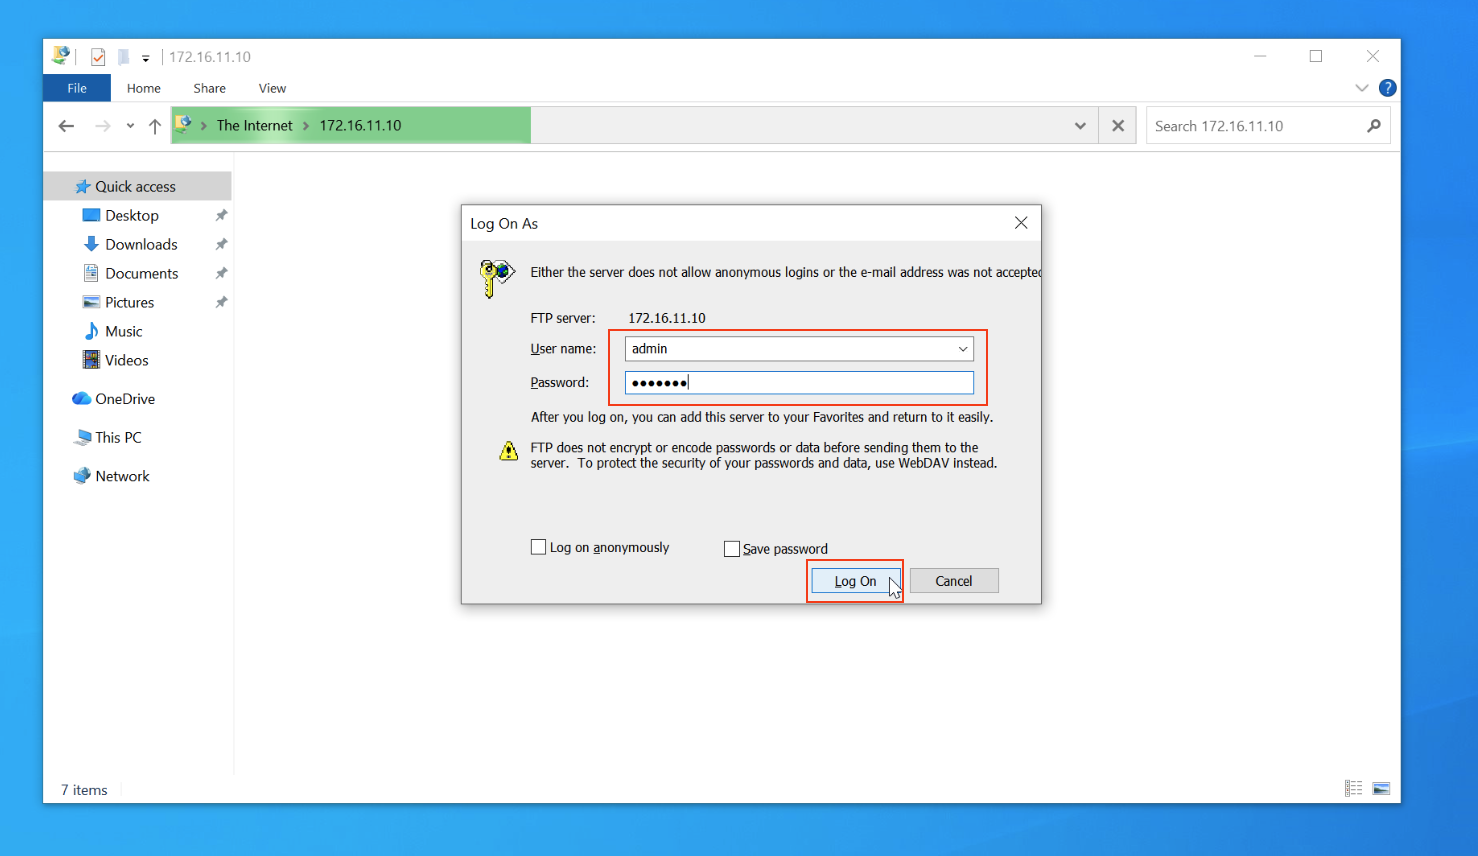Select Downloads in Quick access
The width and height of the screenshot is (1478, 856).
click(141, 244)
